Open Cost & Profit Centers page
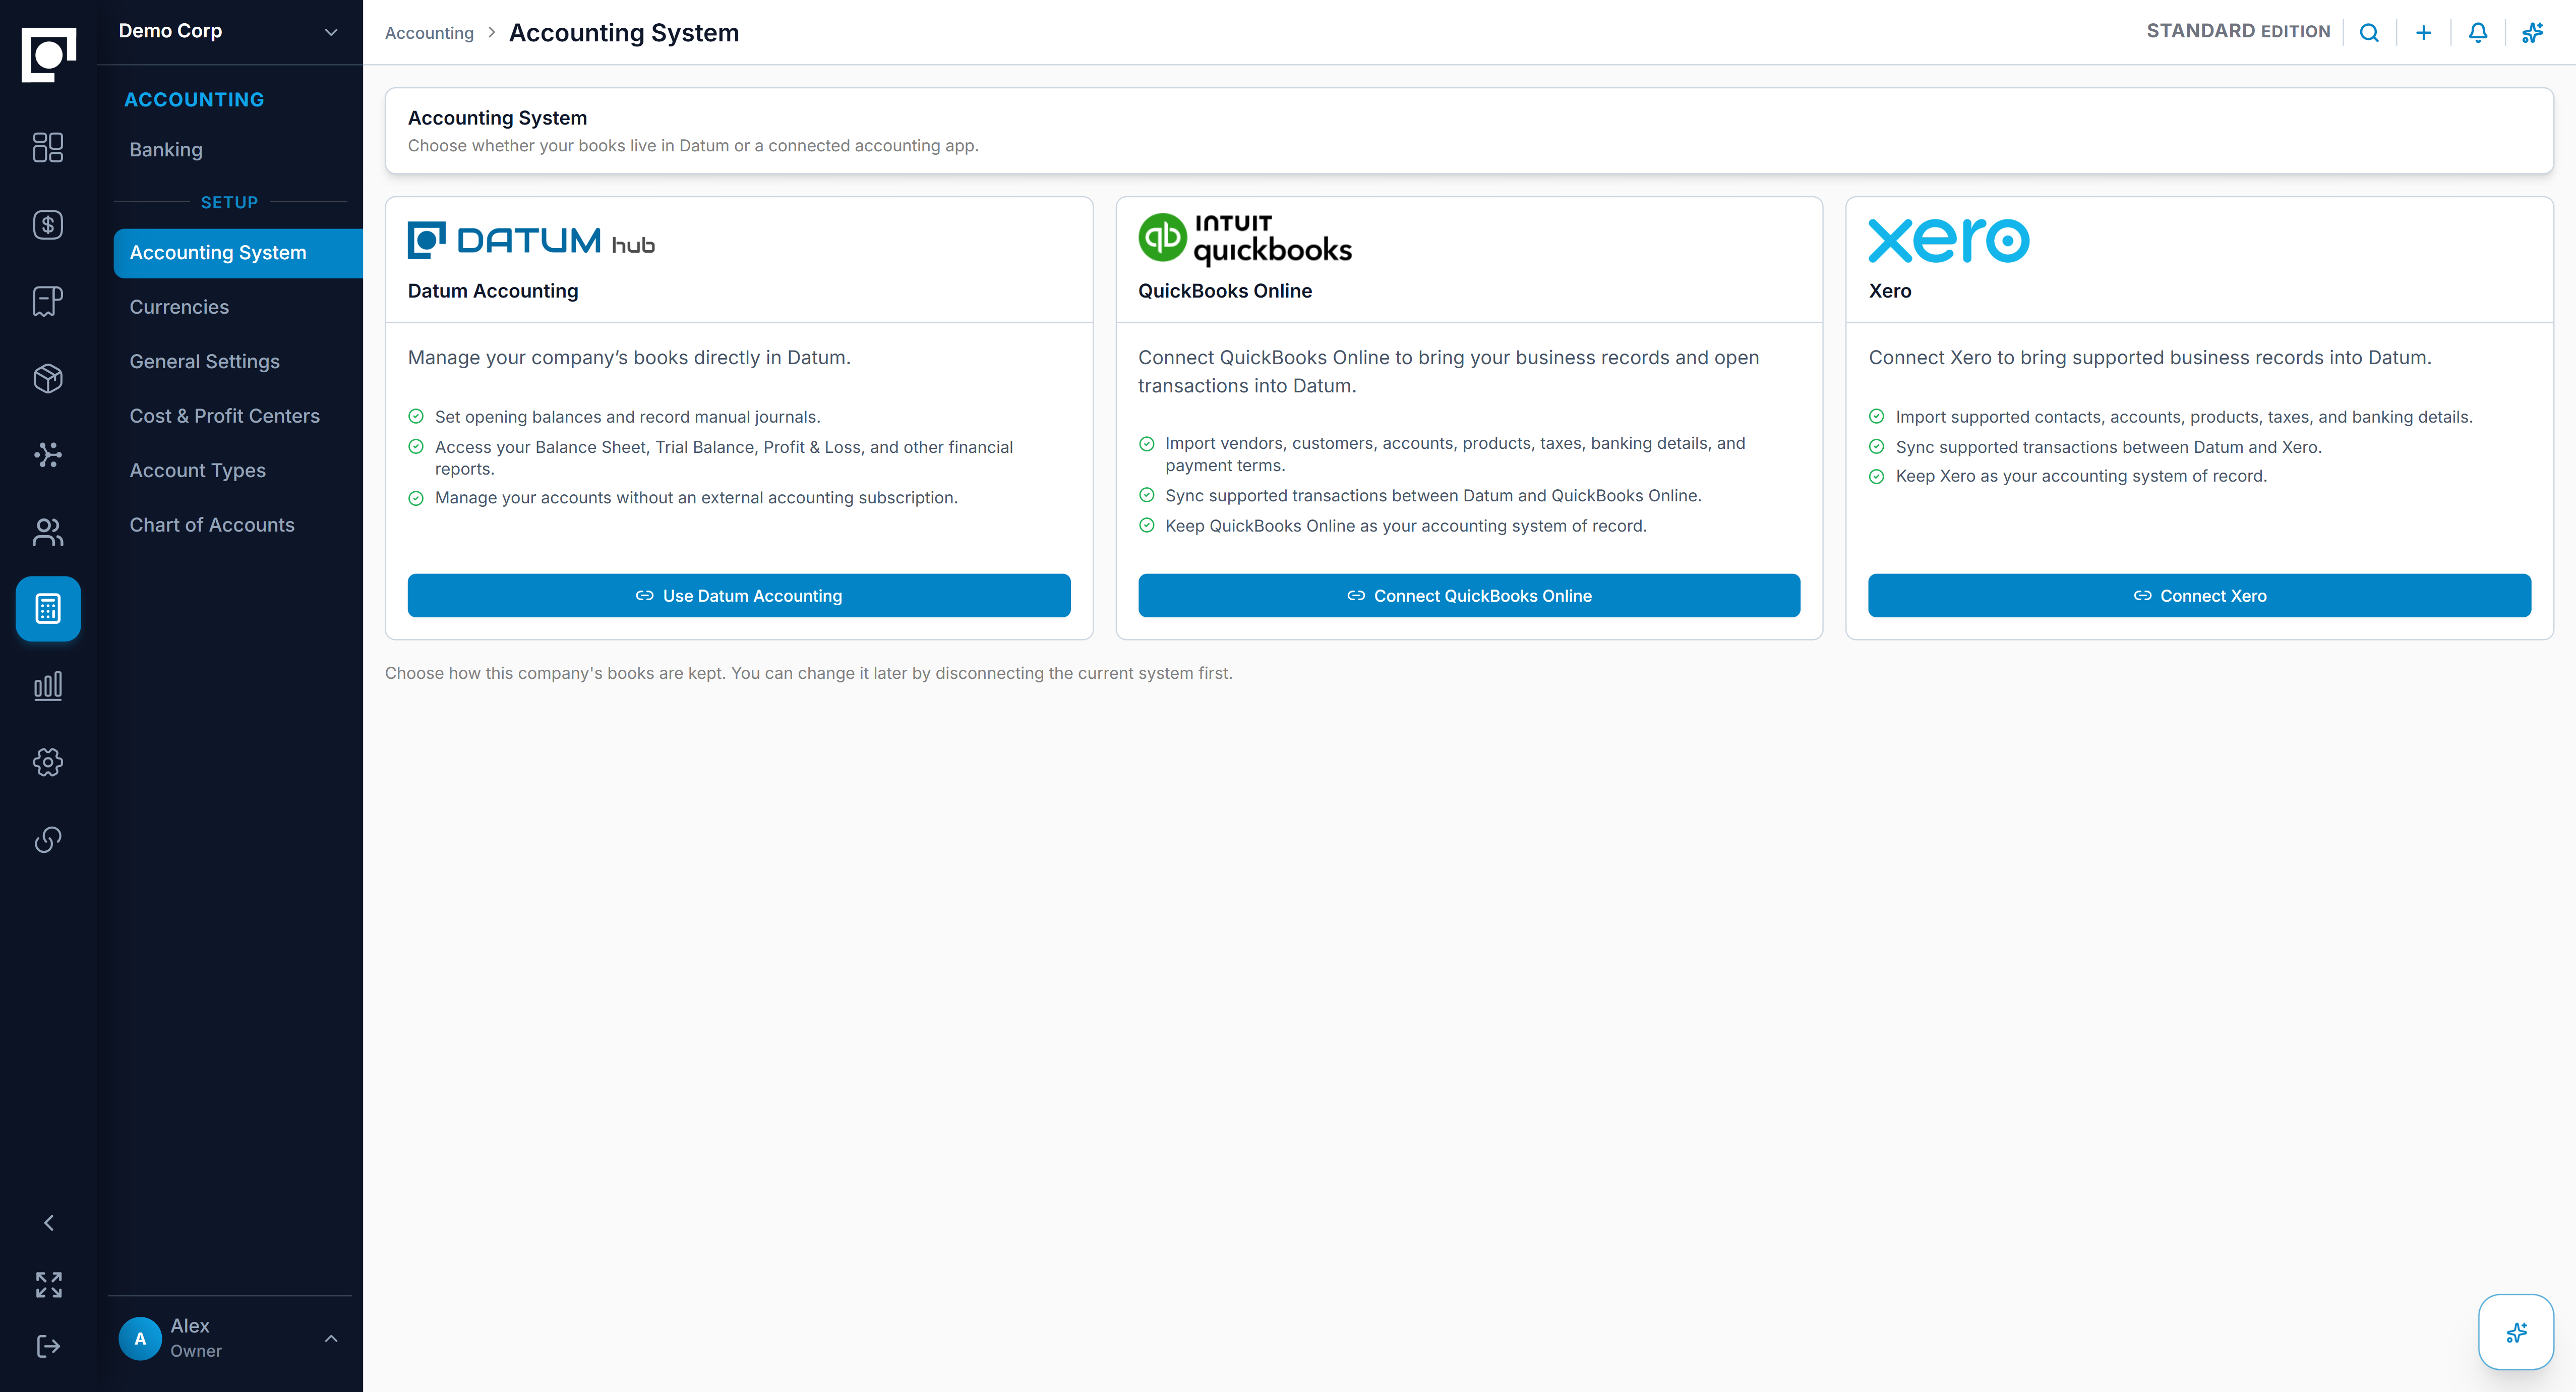This screenshot has width=2576, height=1392. click(224, 416)
